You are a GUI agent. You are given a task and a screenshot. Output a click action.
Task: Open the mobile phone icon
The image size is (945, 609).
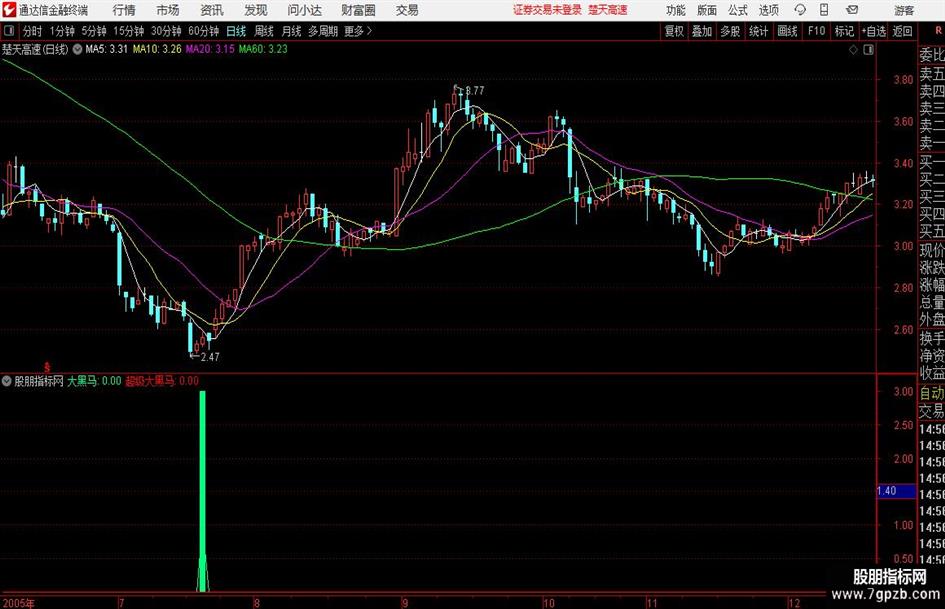click(x=824, y=10)
